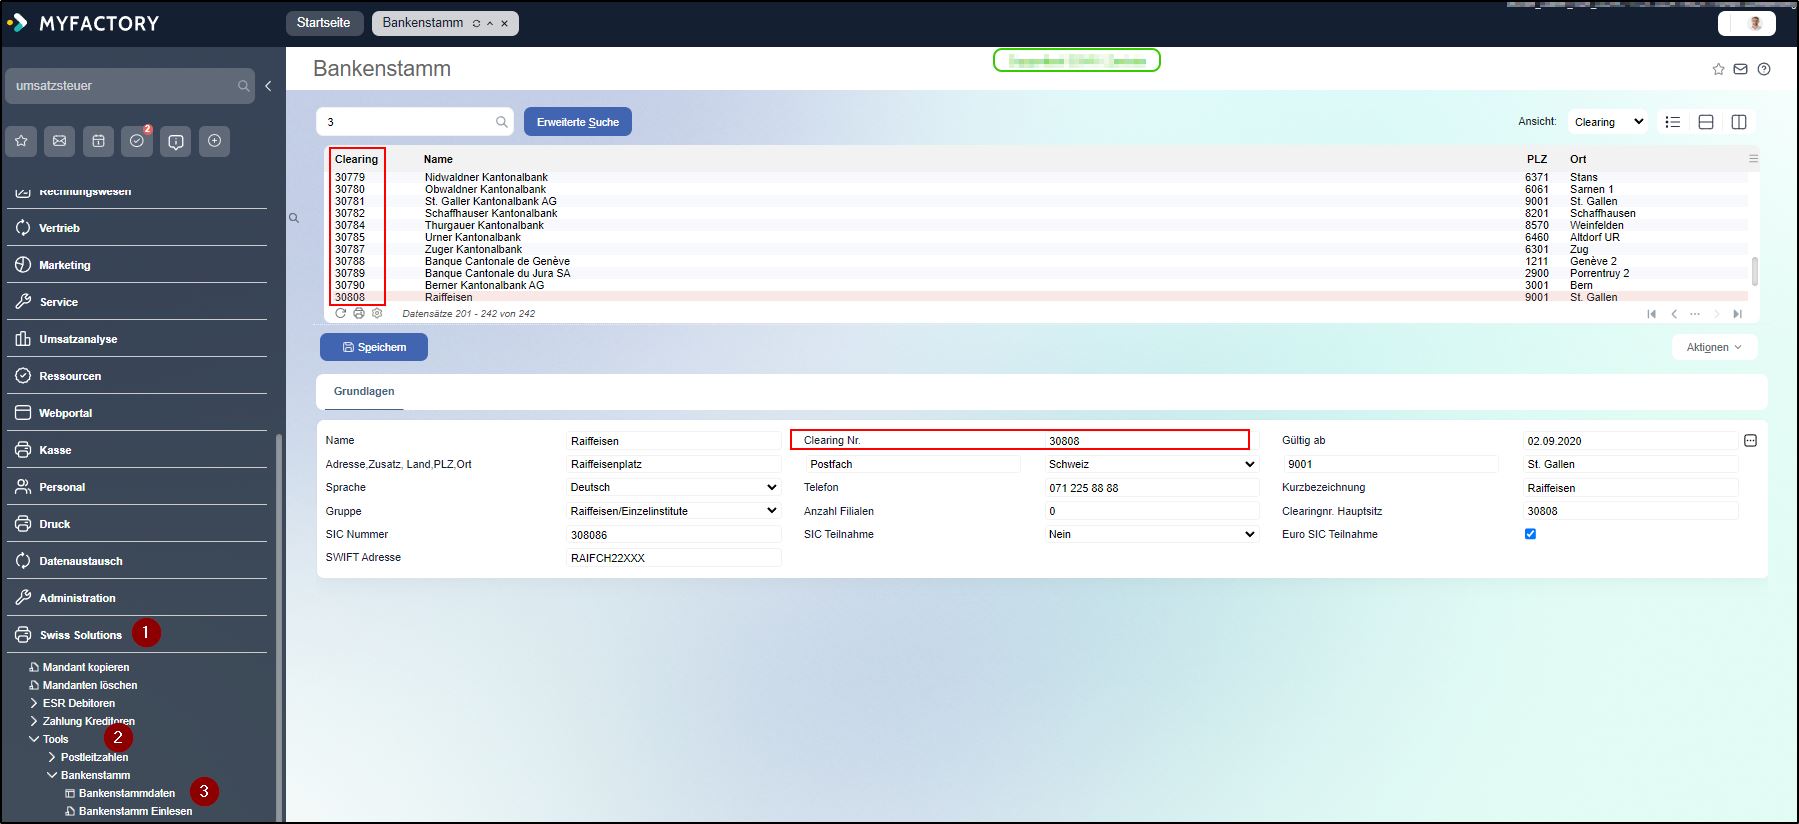Switch to horizontal split view layout icon
The image size is (1799, 824).
(1706, 122)
